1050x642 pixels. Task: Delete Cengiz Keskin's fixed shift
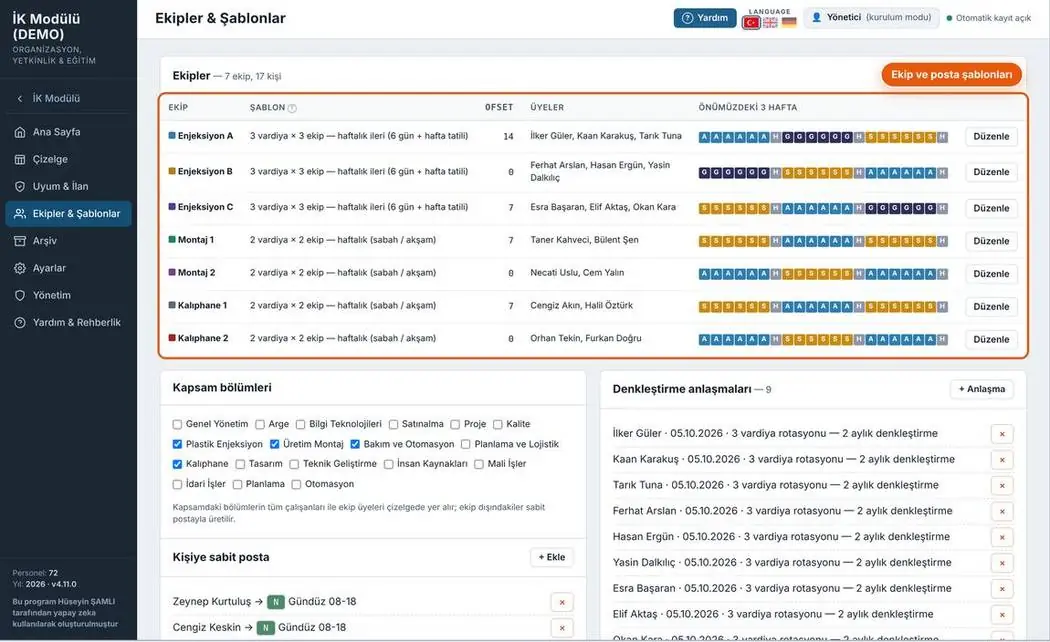[x=562, y=628]
